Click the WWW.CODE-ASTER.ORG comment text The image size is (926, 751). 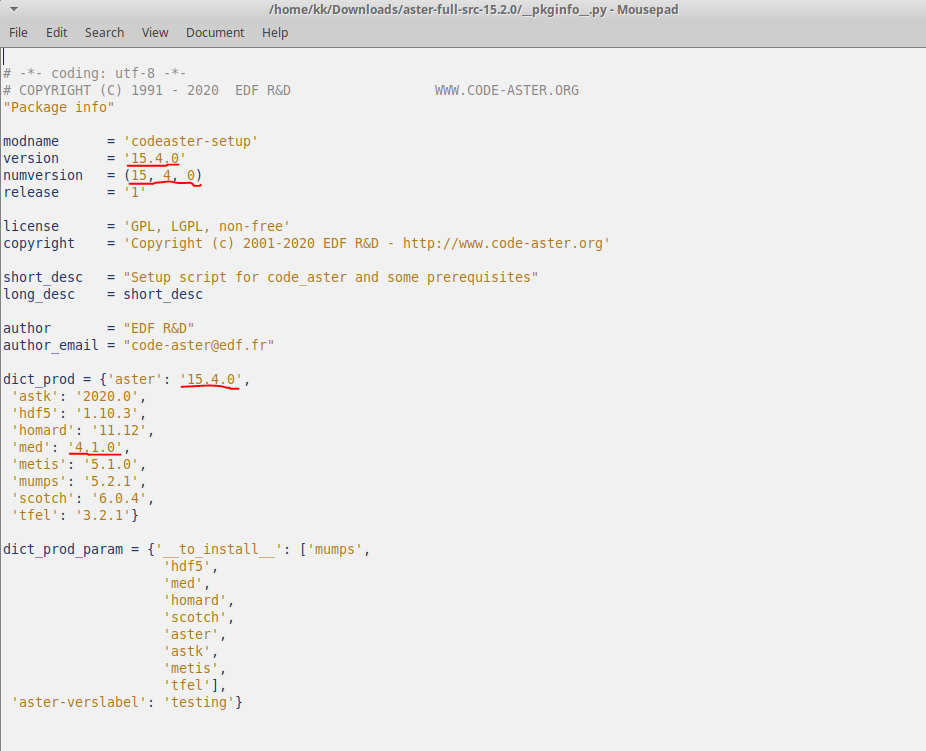coord(507,90)
